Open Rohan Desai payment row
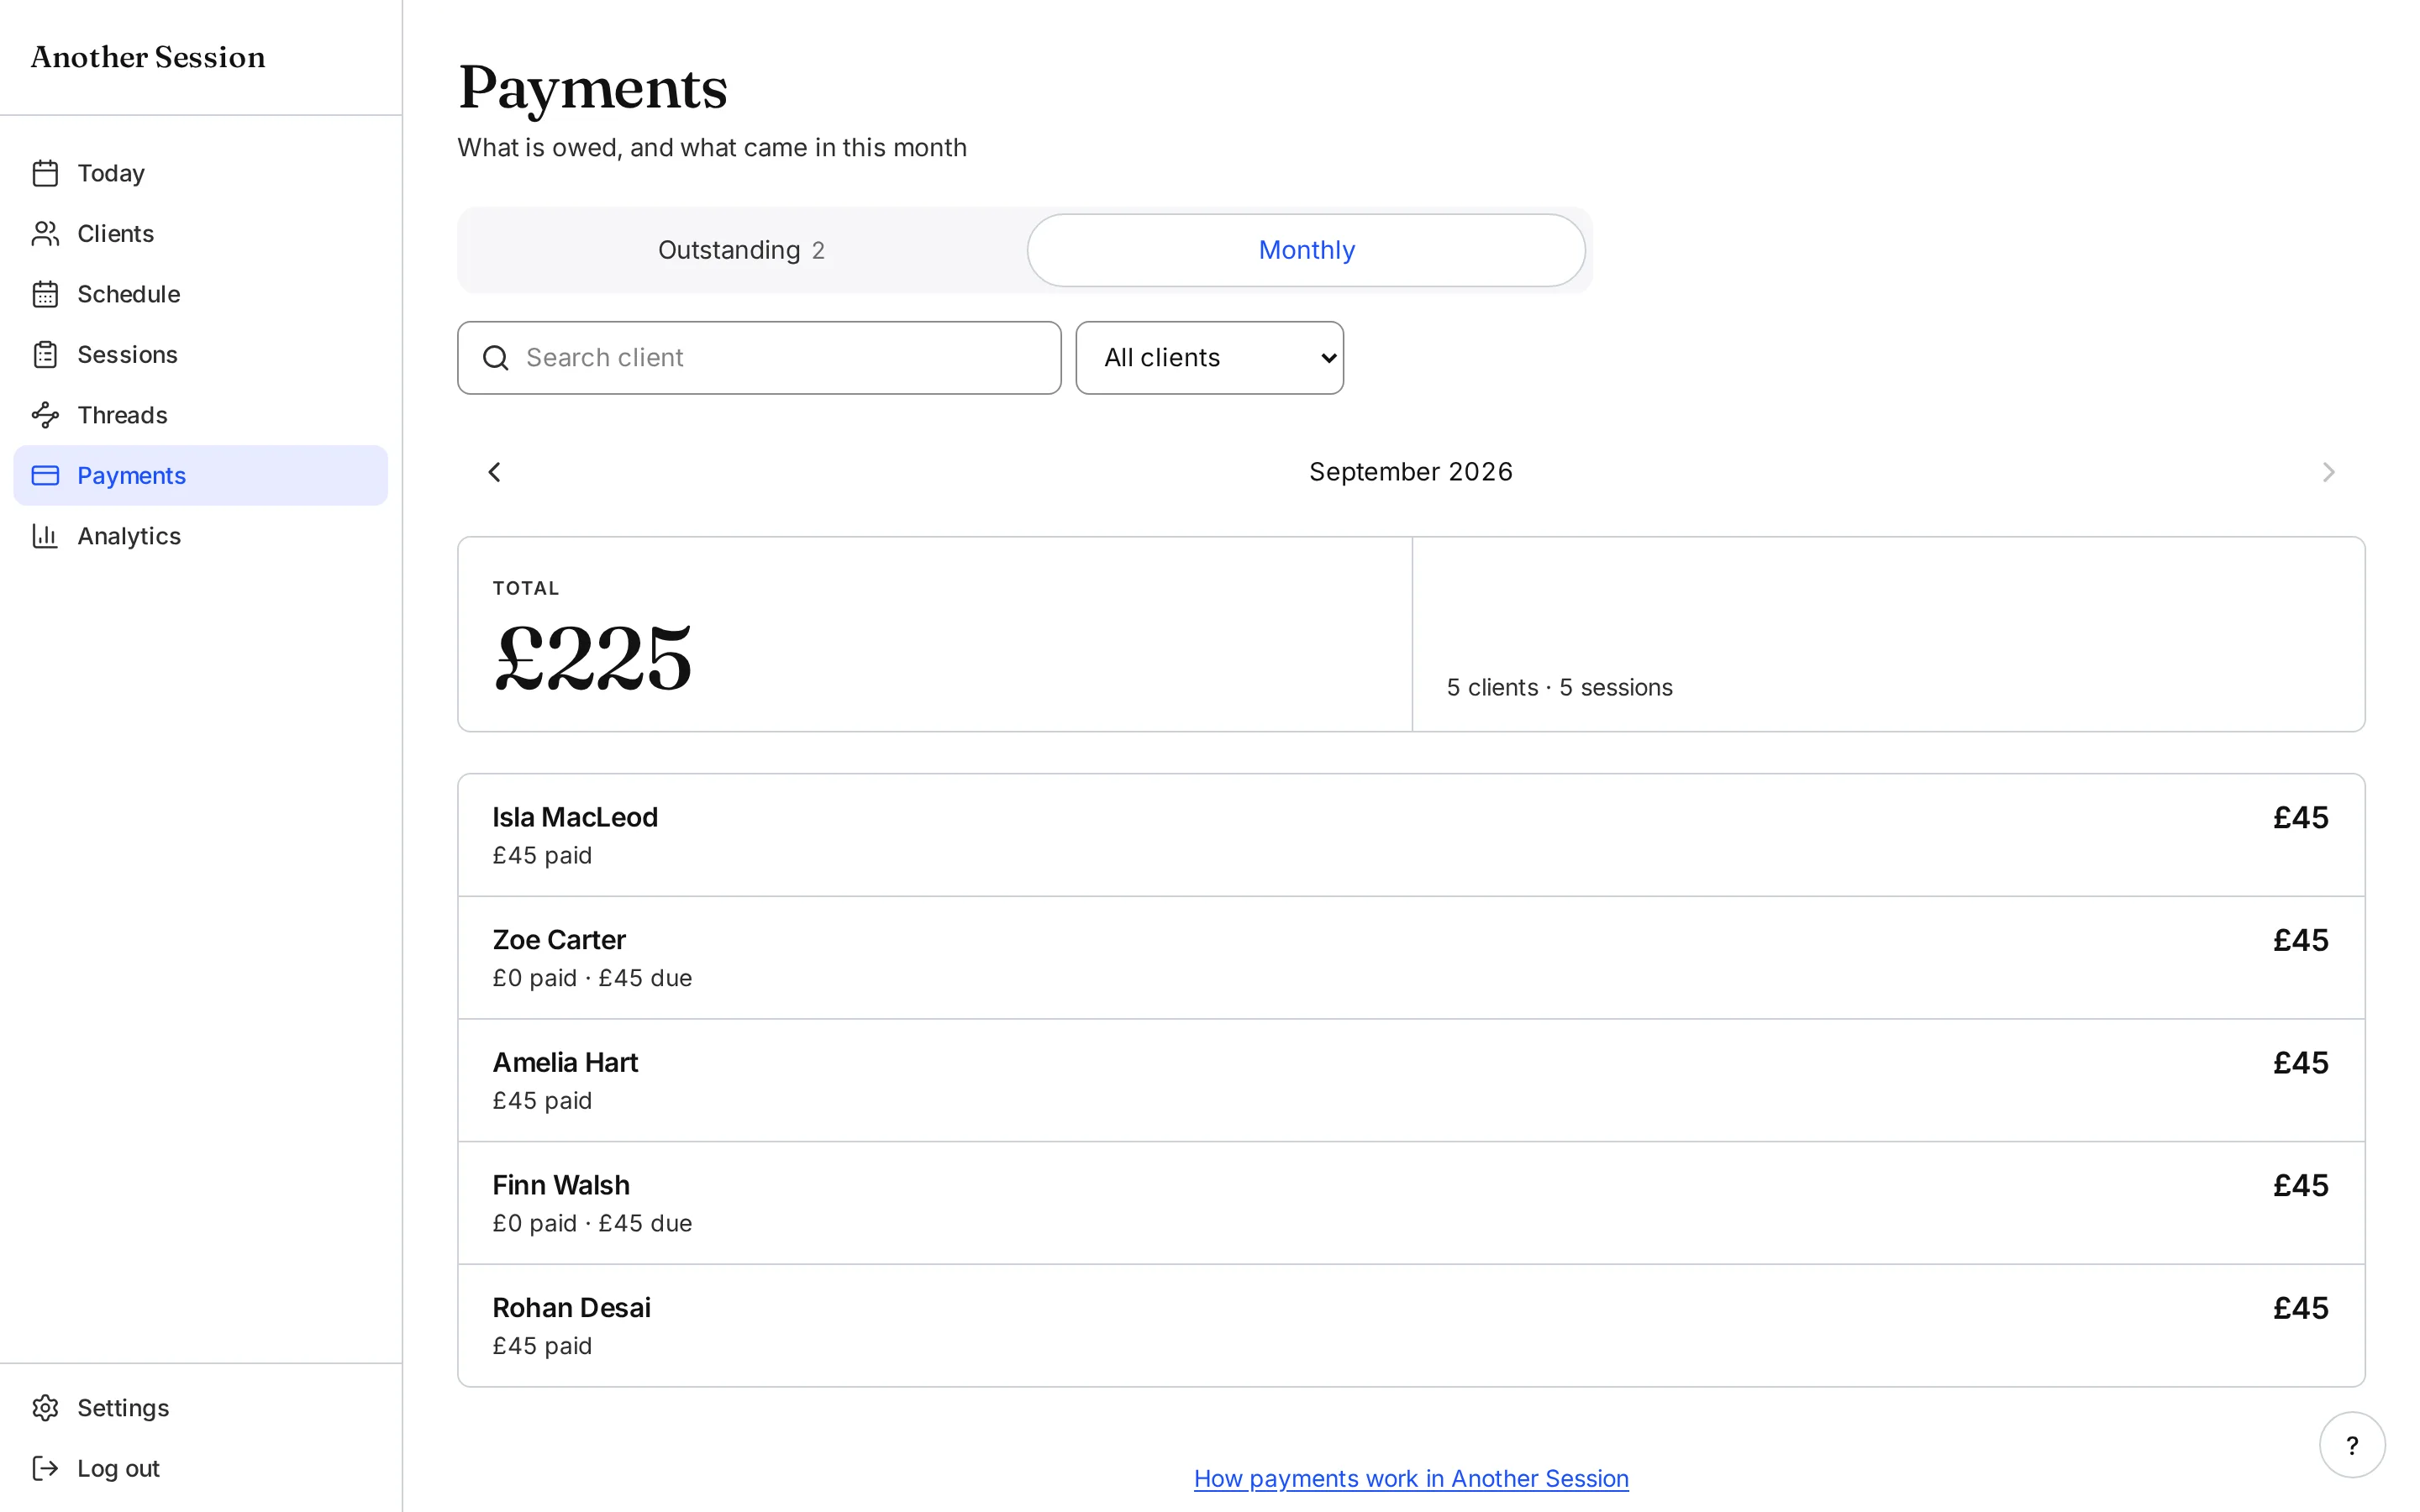Screen dimensions: 2420x1512 (1411, 1325)
